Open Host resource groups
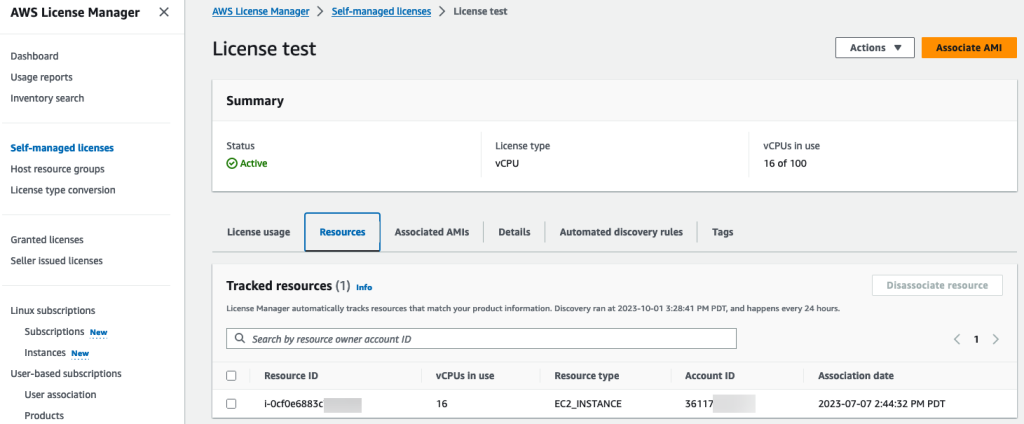The height and width of the screenshot is (424, 1024). tap(57, 169)
